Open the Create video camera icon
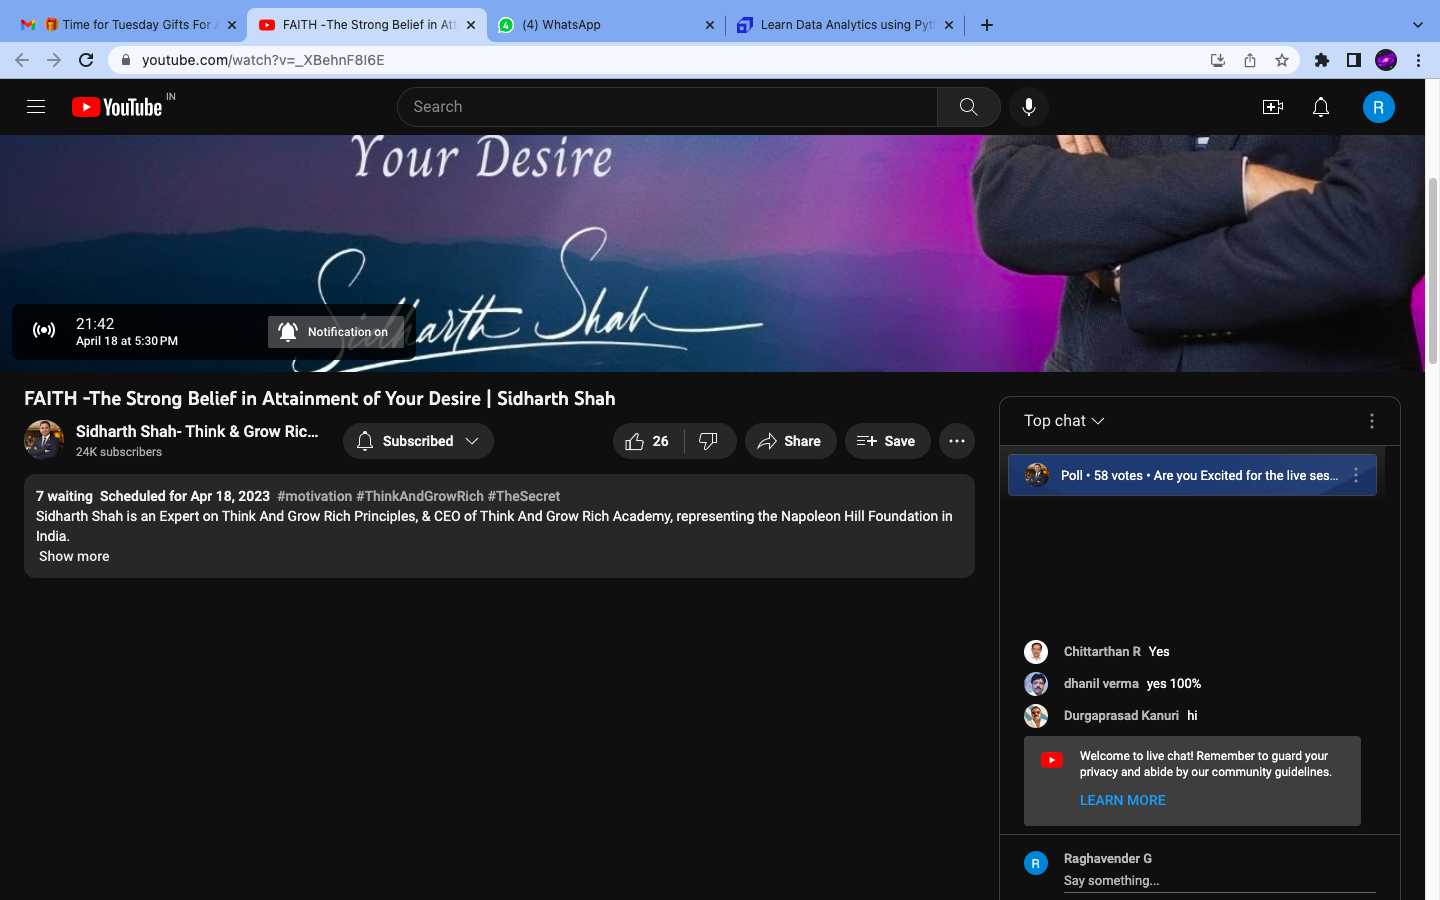Image resolution: width=1440 pixels, height=900 pixels. pos(1272,107)
